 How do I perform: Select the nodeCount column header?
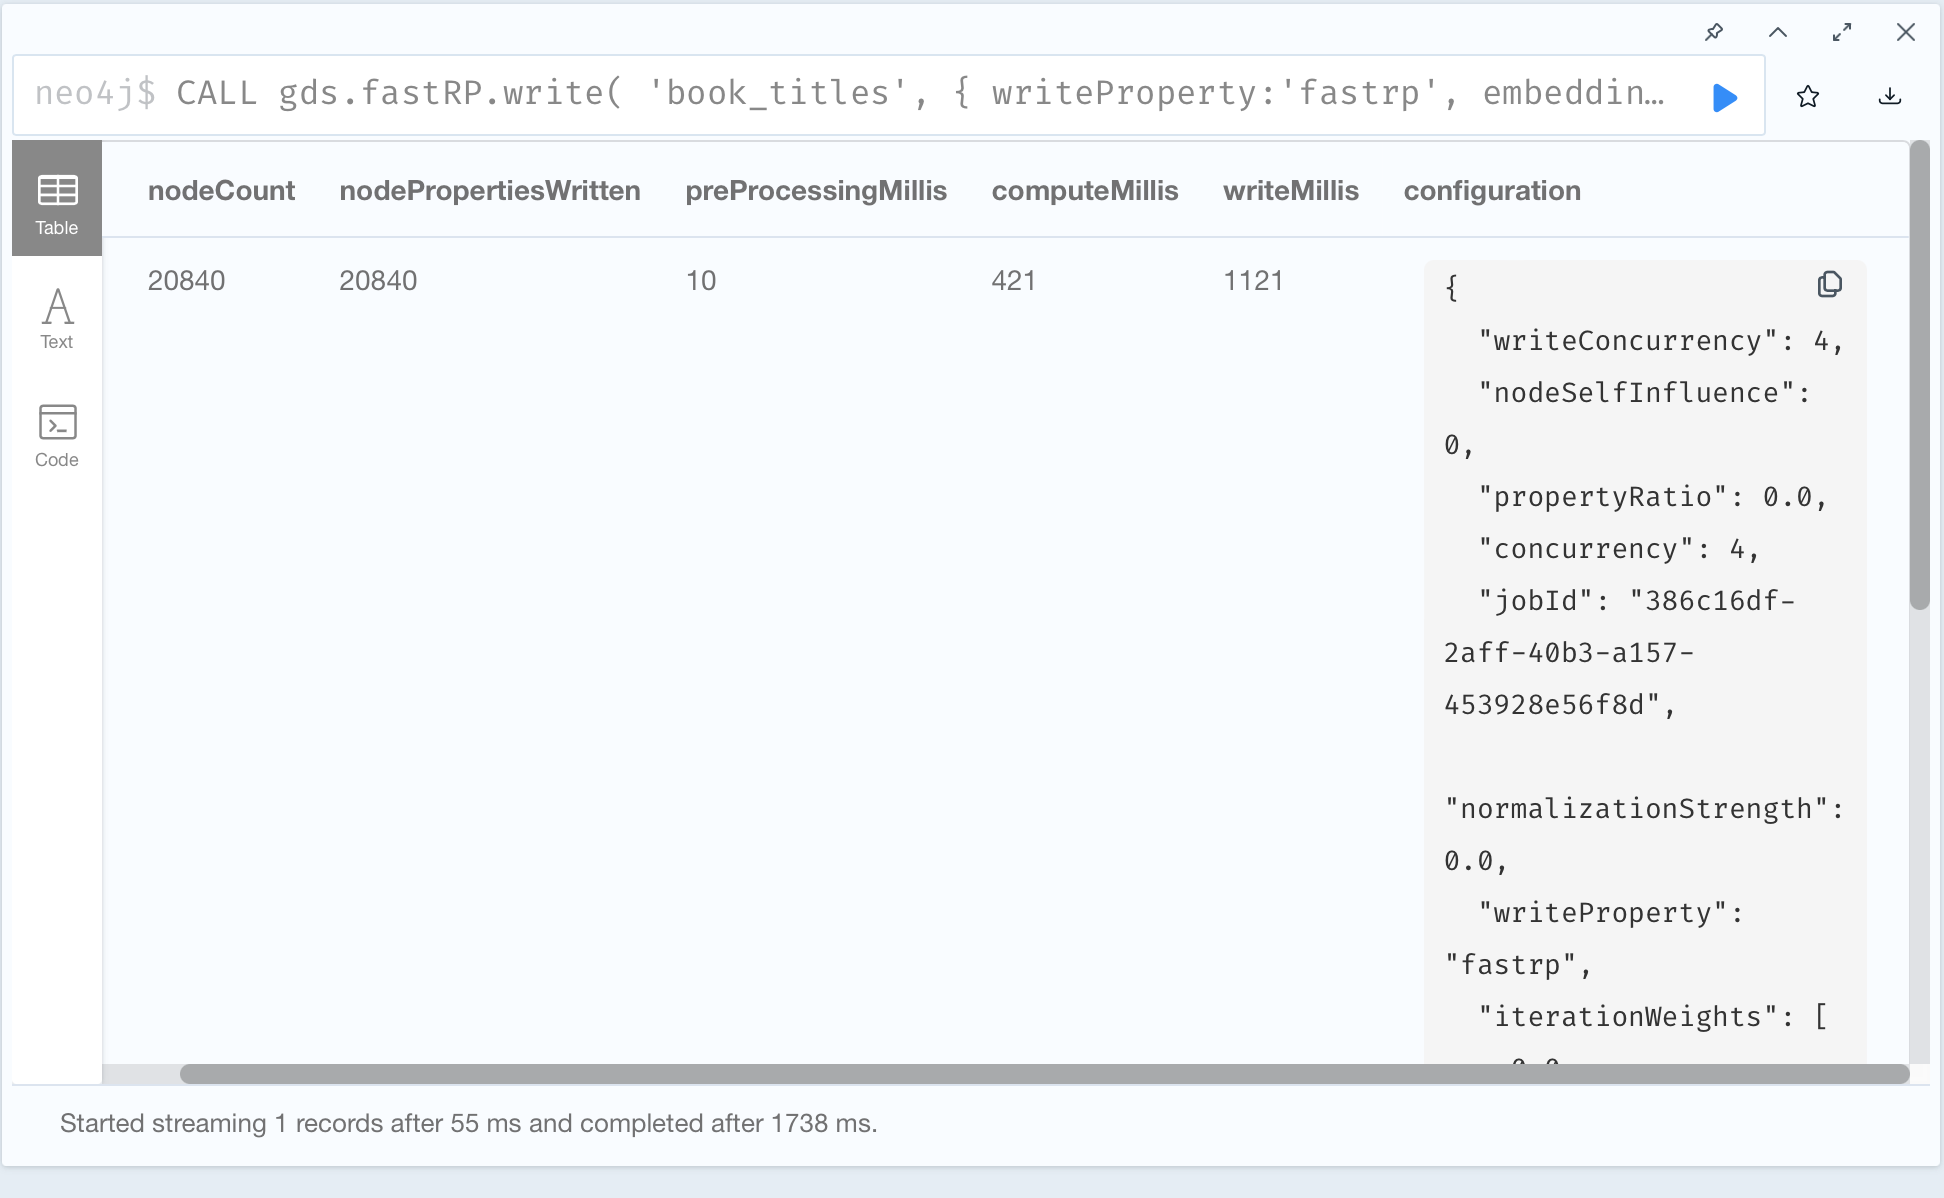pyautogui.click(x=222, y=189)
